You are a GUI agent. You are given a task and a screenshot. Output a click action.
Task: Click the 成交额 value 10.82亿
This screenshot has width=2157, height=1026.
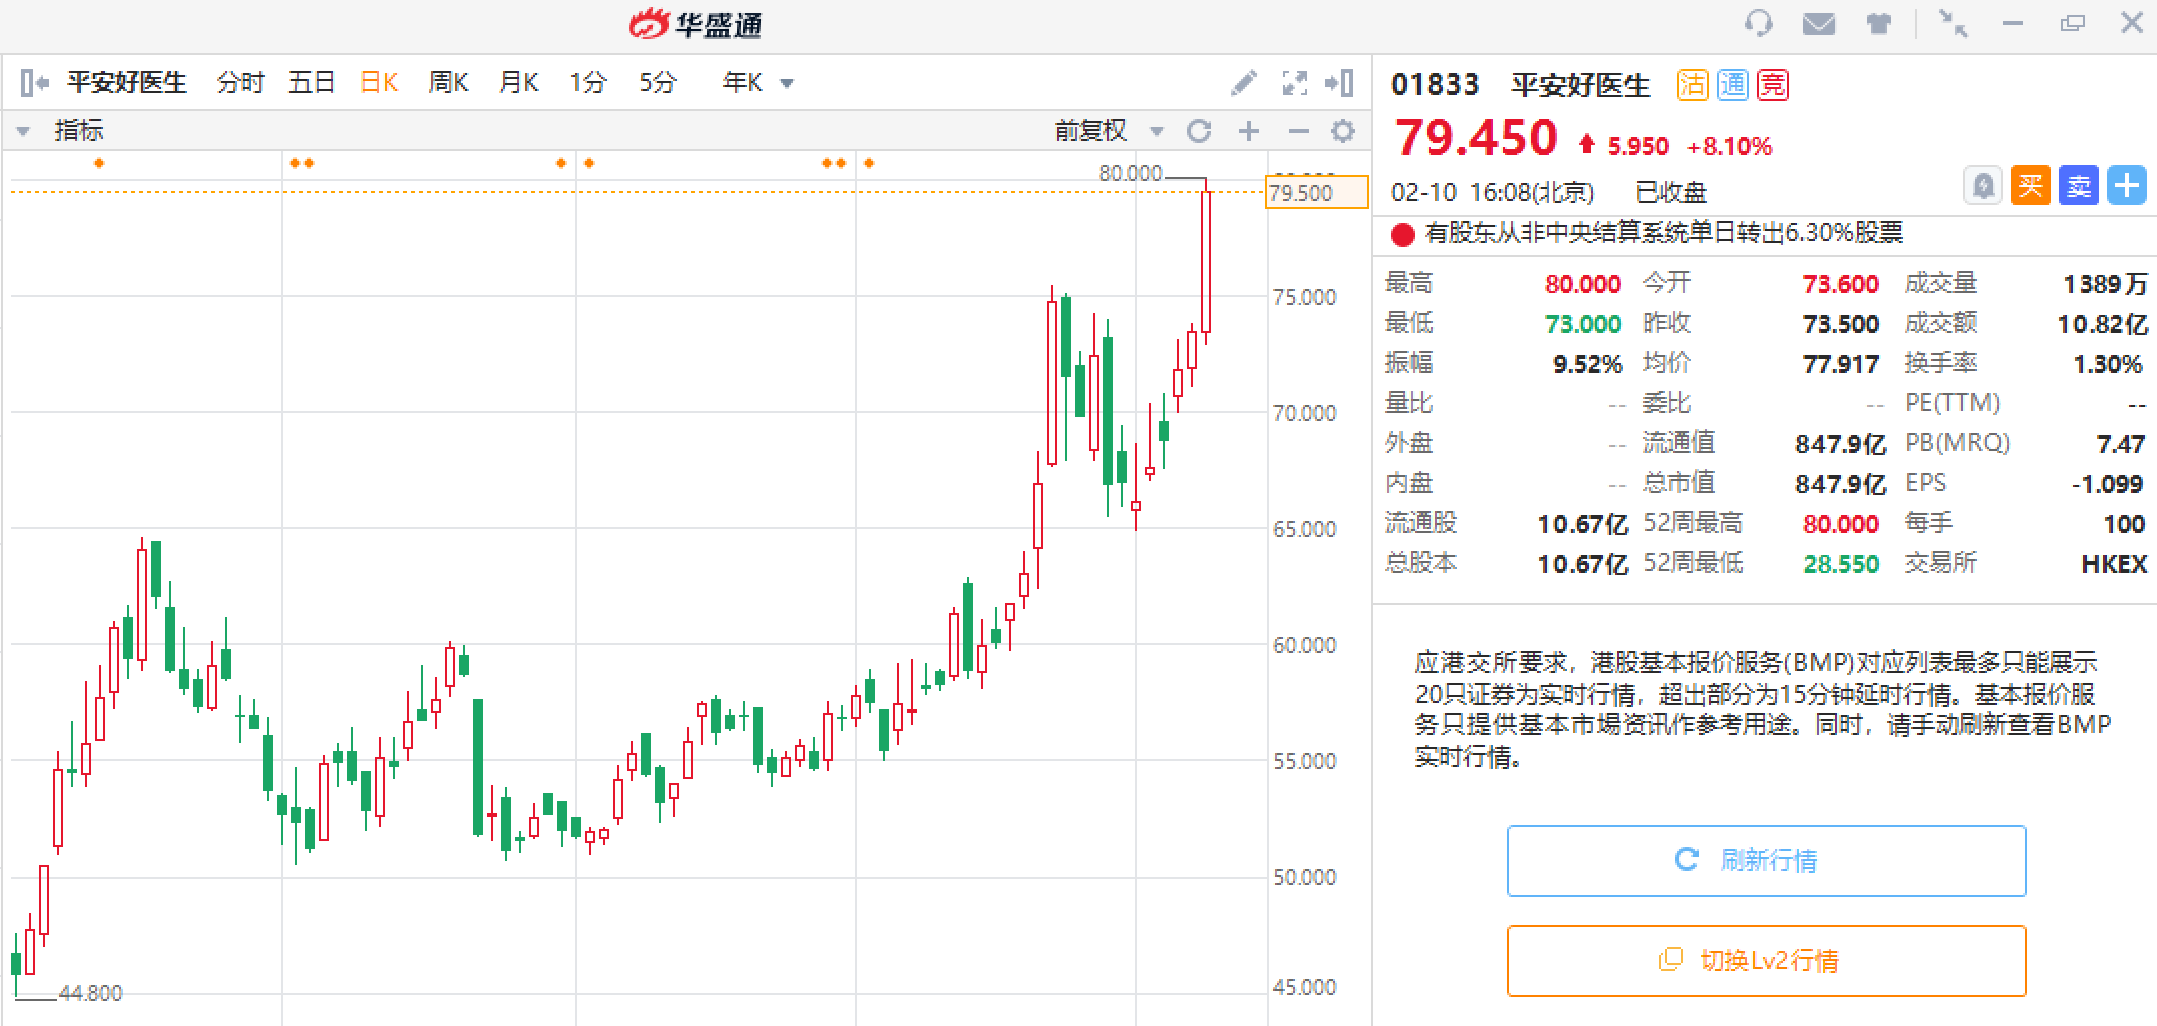coord(2102,324)
